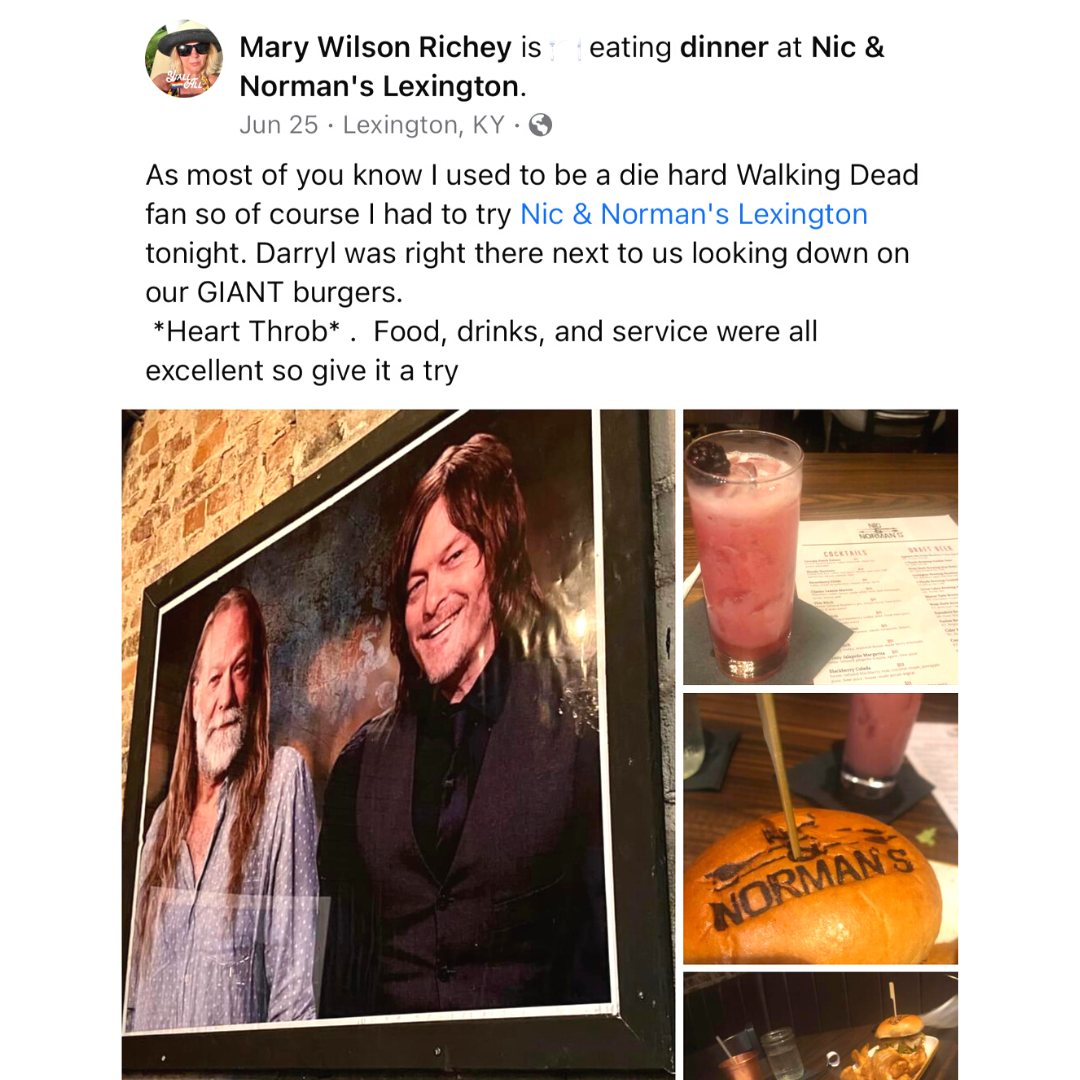The height and width of the screenshot is (1080, 1080).
Task: Click the bold word dinner in header
Action: [x=724, y=47]
